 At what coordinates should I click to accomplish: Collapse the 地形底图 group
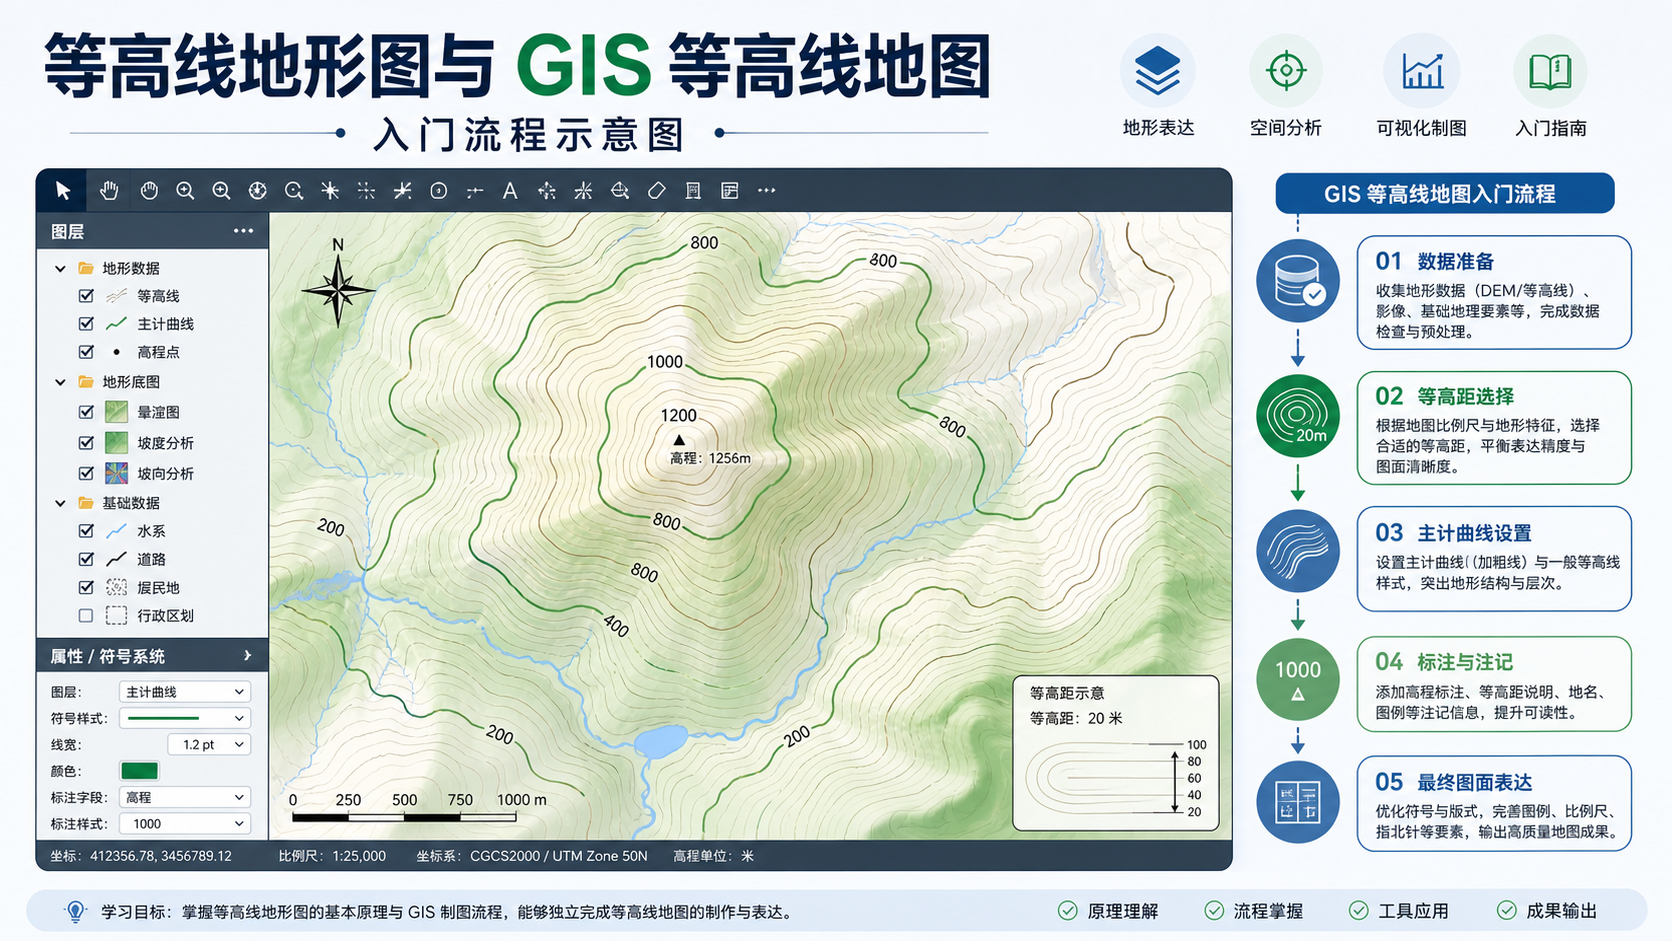pos(60,382)
